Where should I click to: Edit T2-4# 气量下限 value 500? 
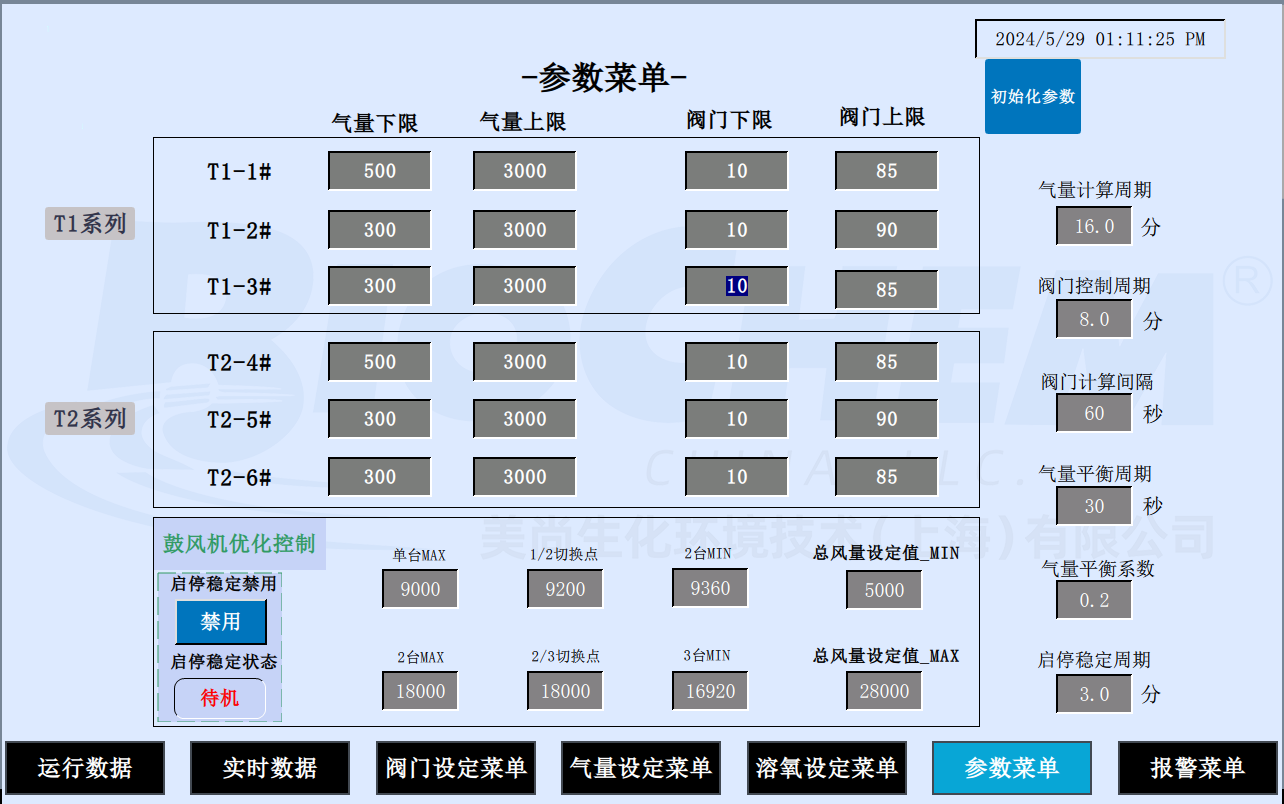(380, 362)
